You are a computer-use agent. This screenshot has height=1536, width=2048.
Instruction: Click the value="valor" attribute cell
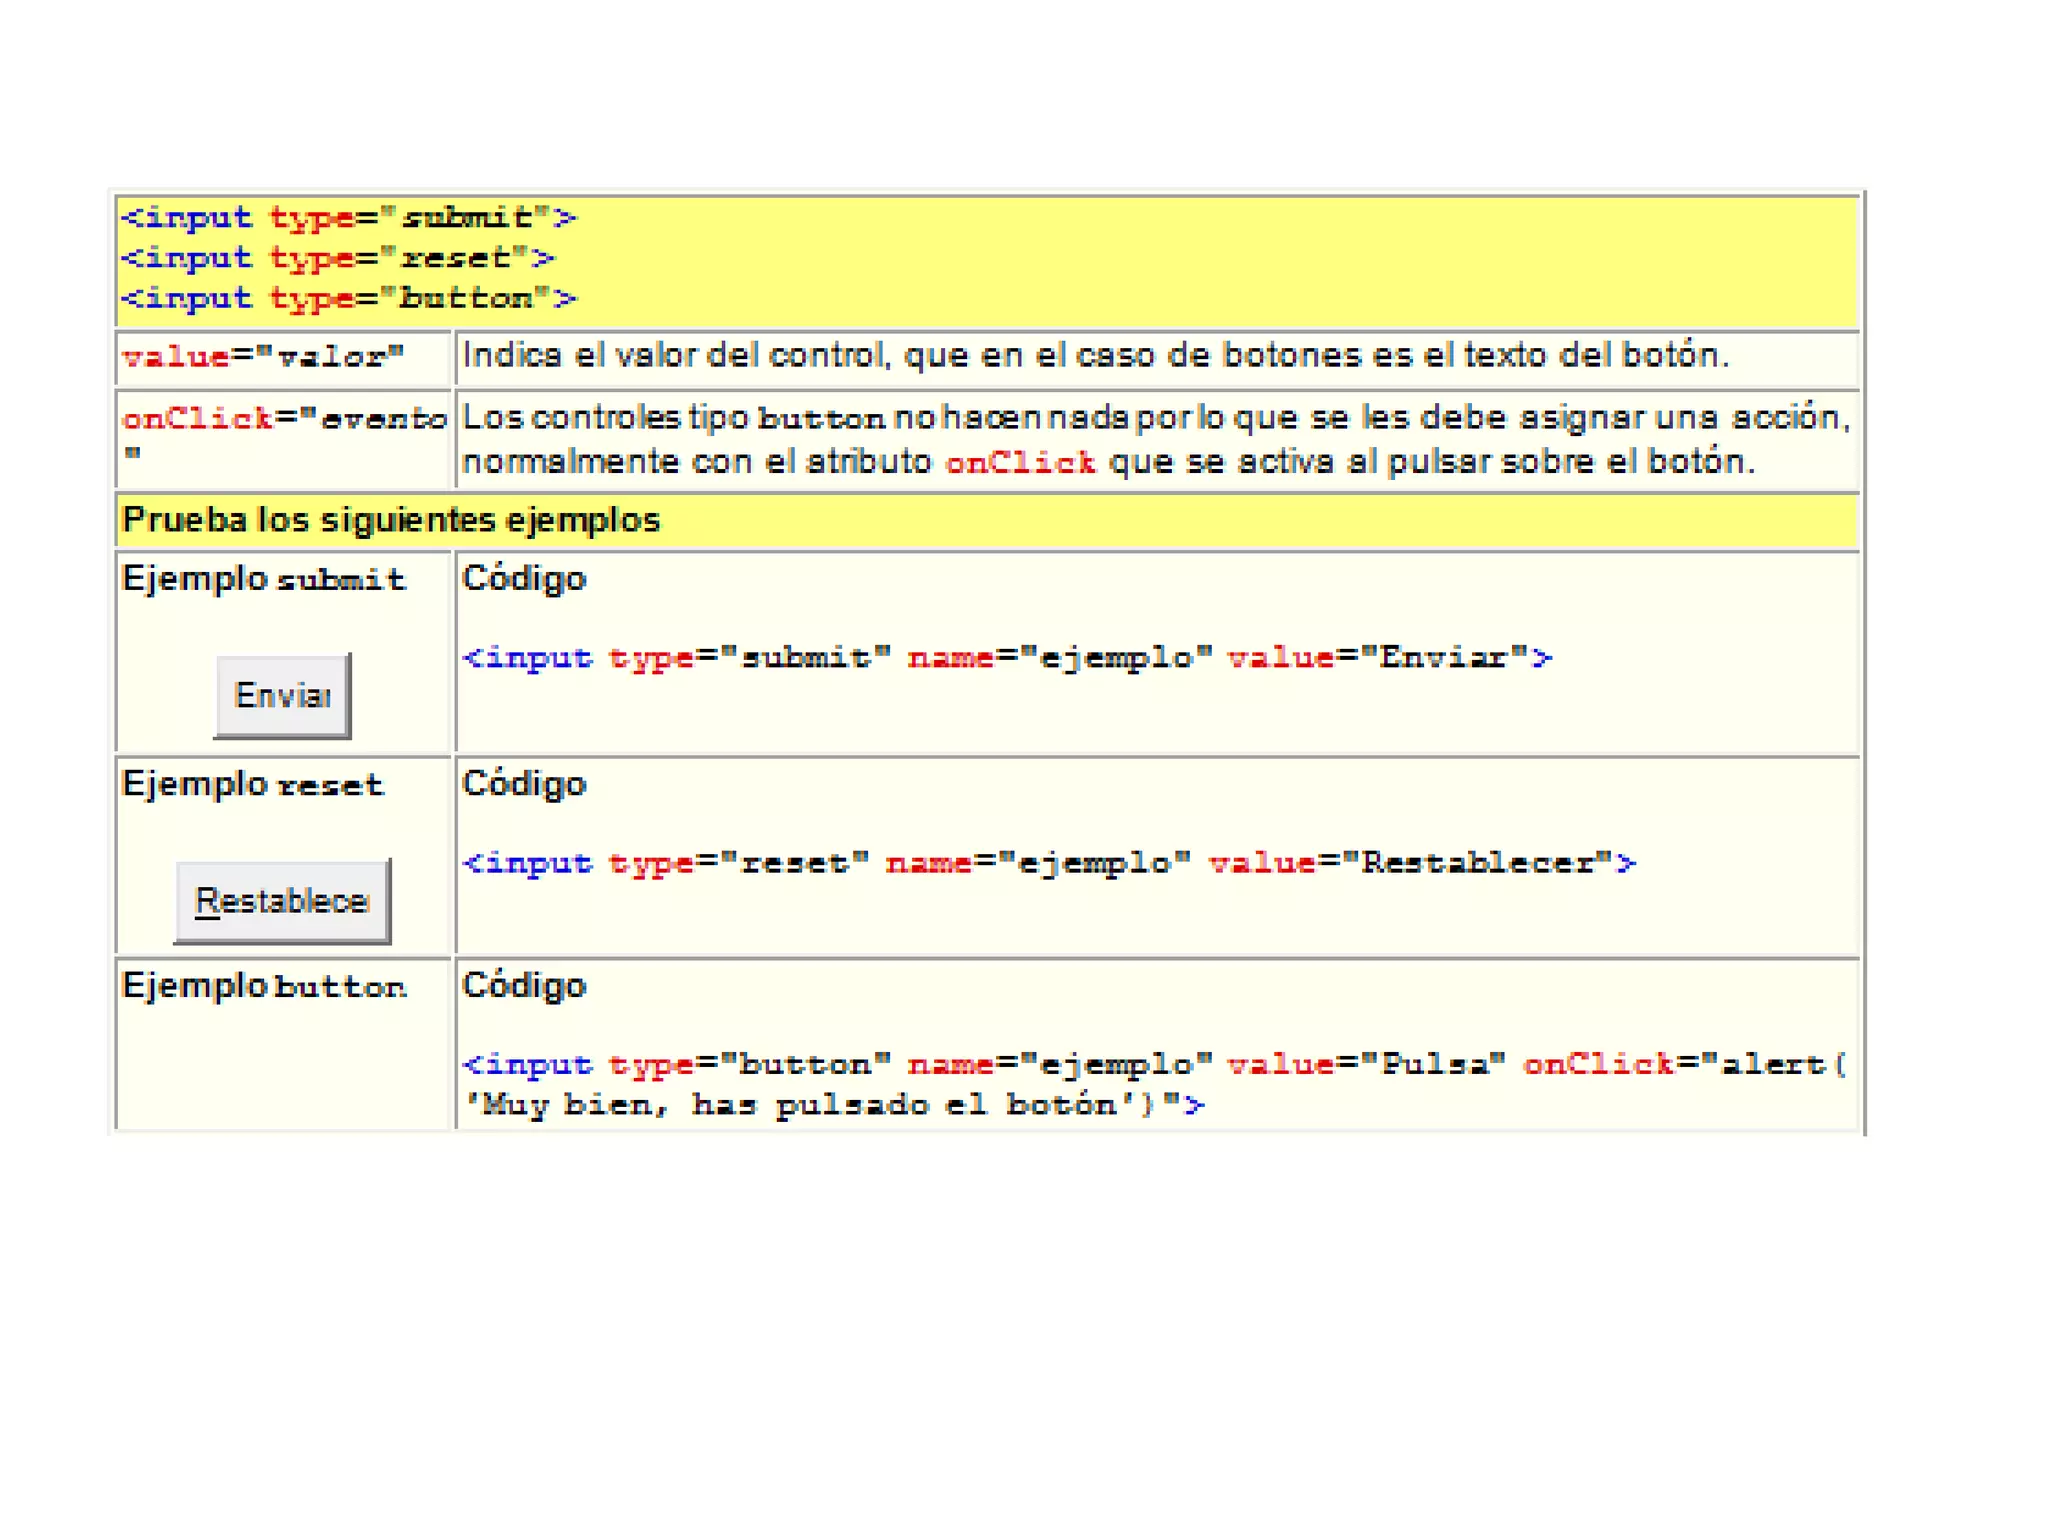tap(263, 357)
